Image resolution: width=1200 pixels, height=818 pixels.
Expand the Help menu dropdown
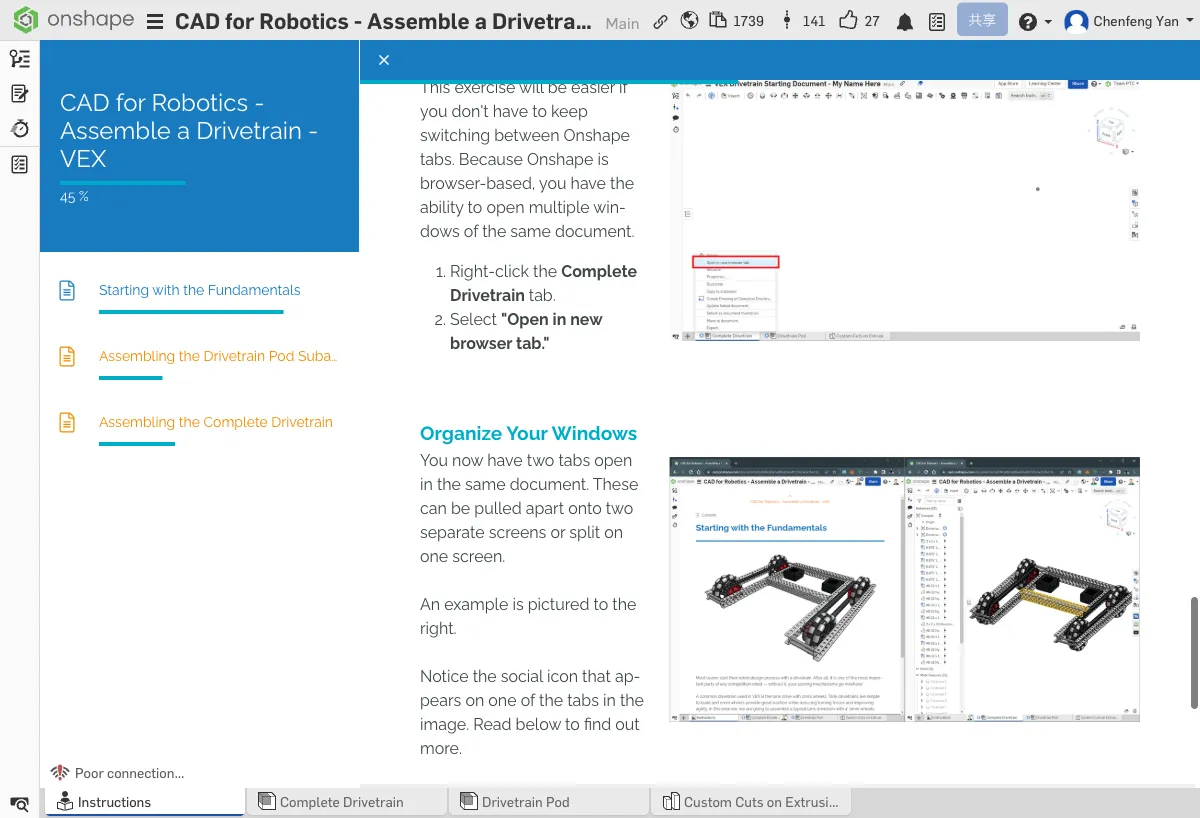click(1034, 21)
